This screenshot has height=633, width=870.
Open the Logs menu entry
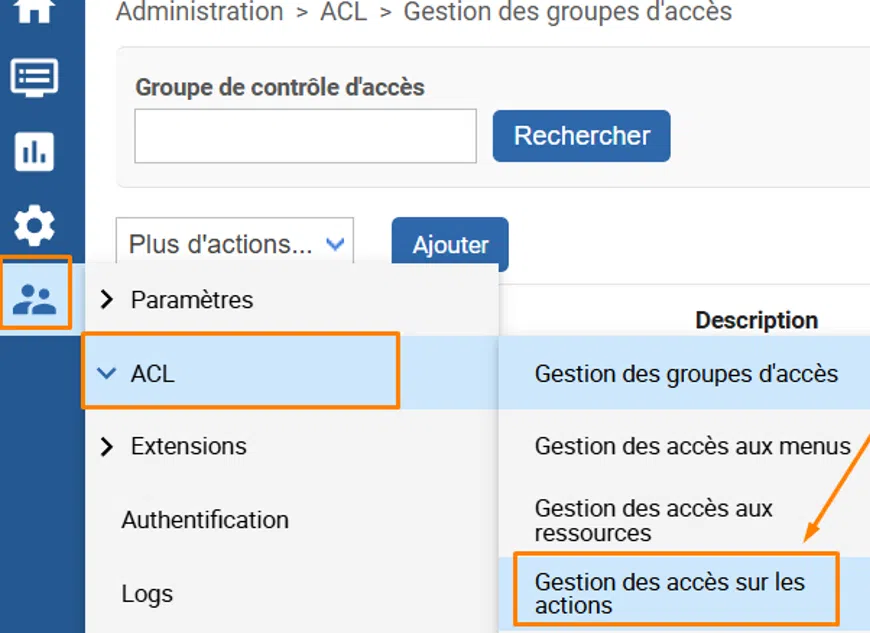[148, 594]
